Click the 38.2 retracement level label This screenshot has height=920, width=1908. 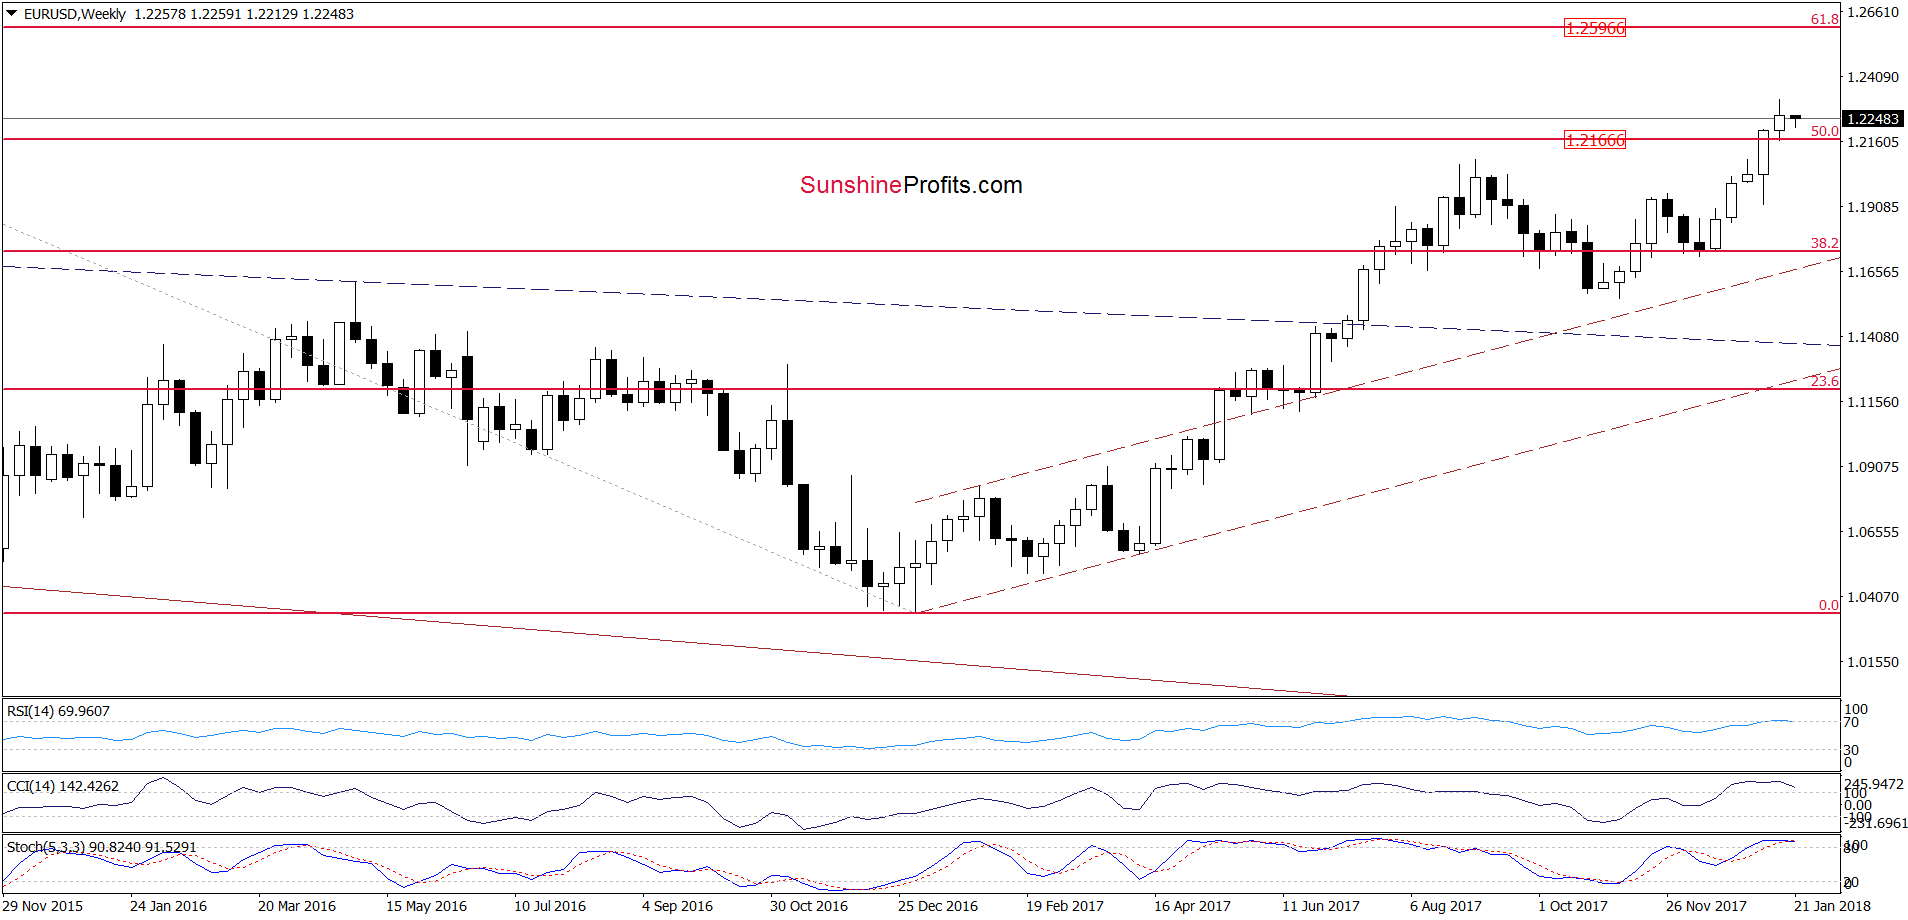(x=1825, y=243)
